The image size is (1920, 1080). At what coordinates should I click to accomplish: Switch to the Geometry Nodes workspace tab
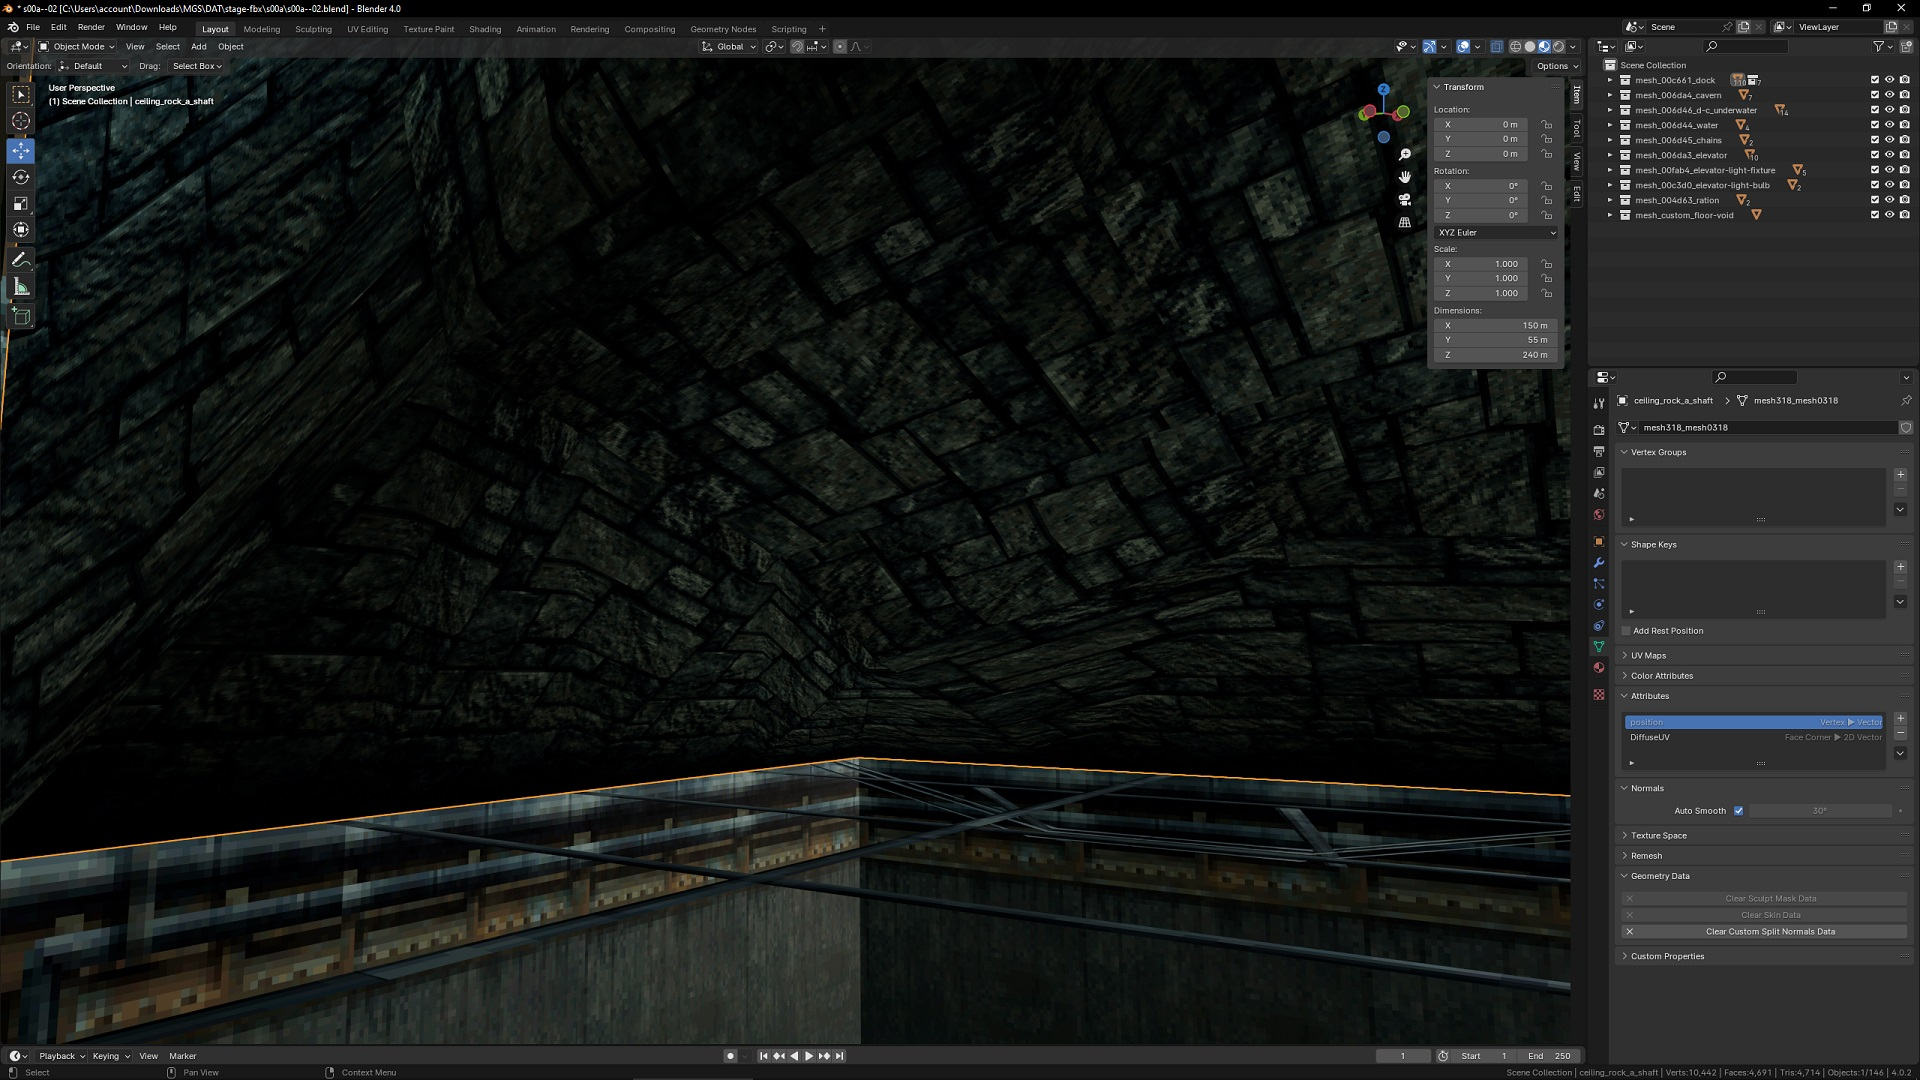[x=723, y=29]
